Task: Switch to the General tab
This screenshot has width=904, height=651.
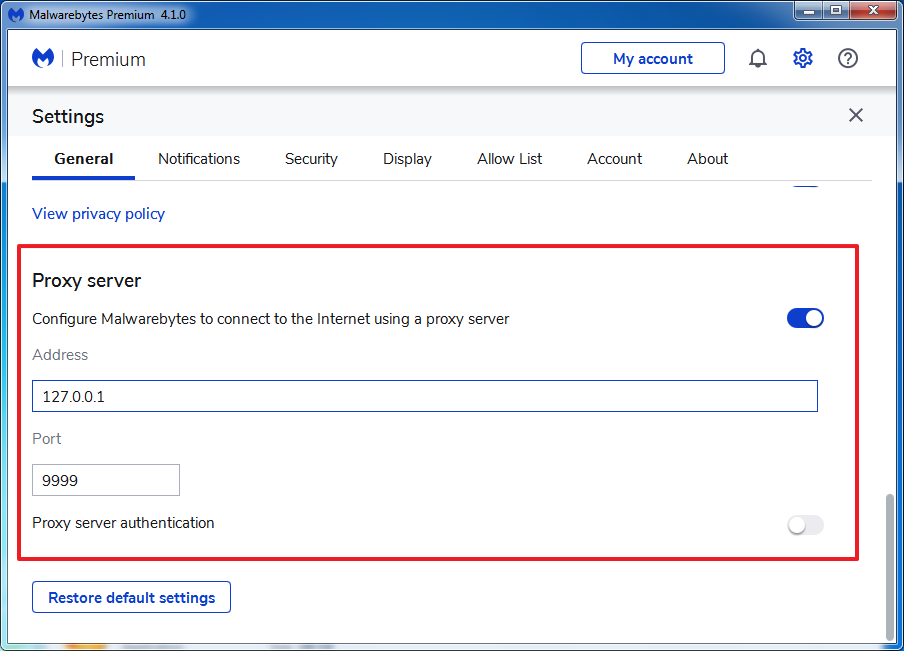Action: point(84,159)
